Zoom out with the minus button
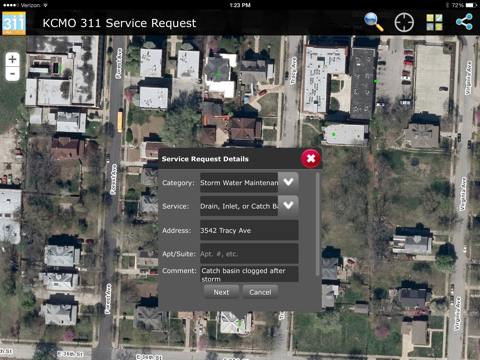Screen dimensions: 480x360 pos(12,74)
